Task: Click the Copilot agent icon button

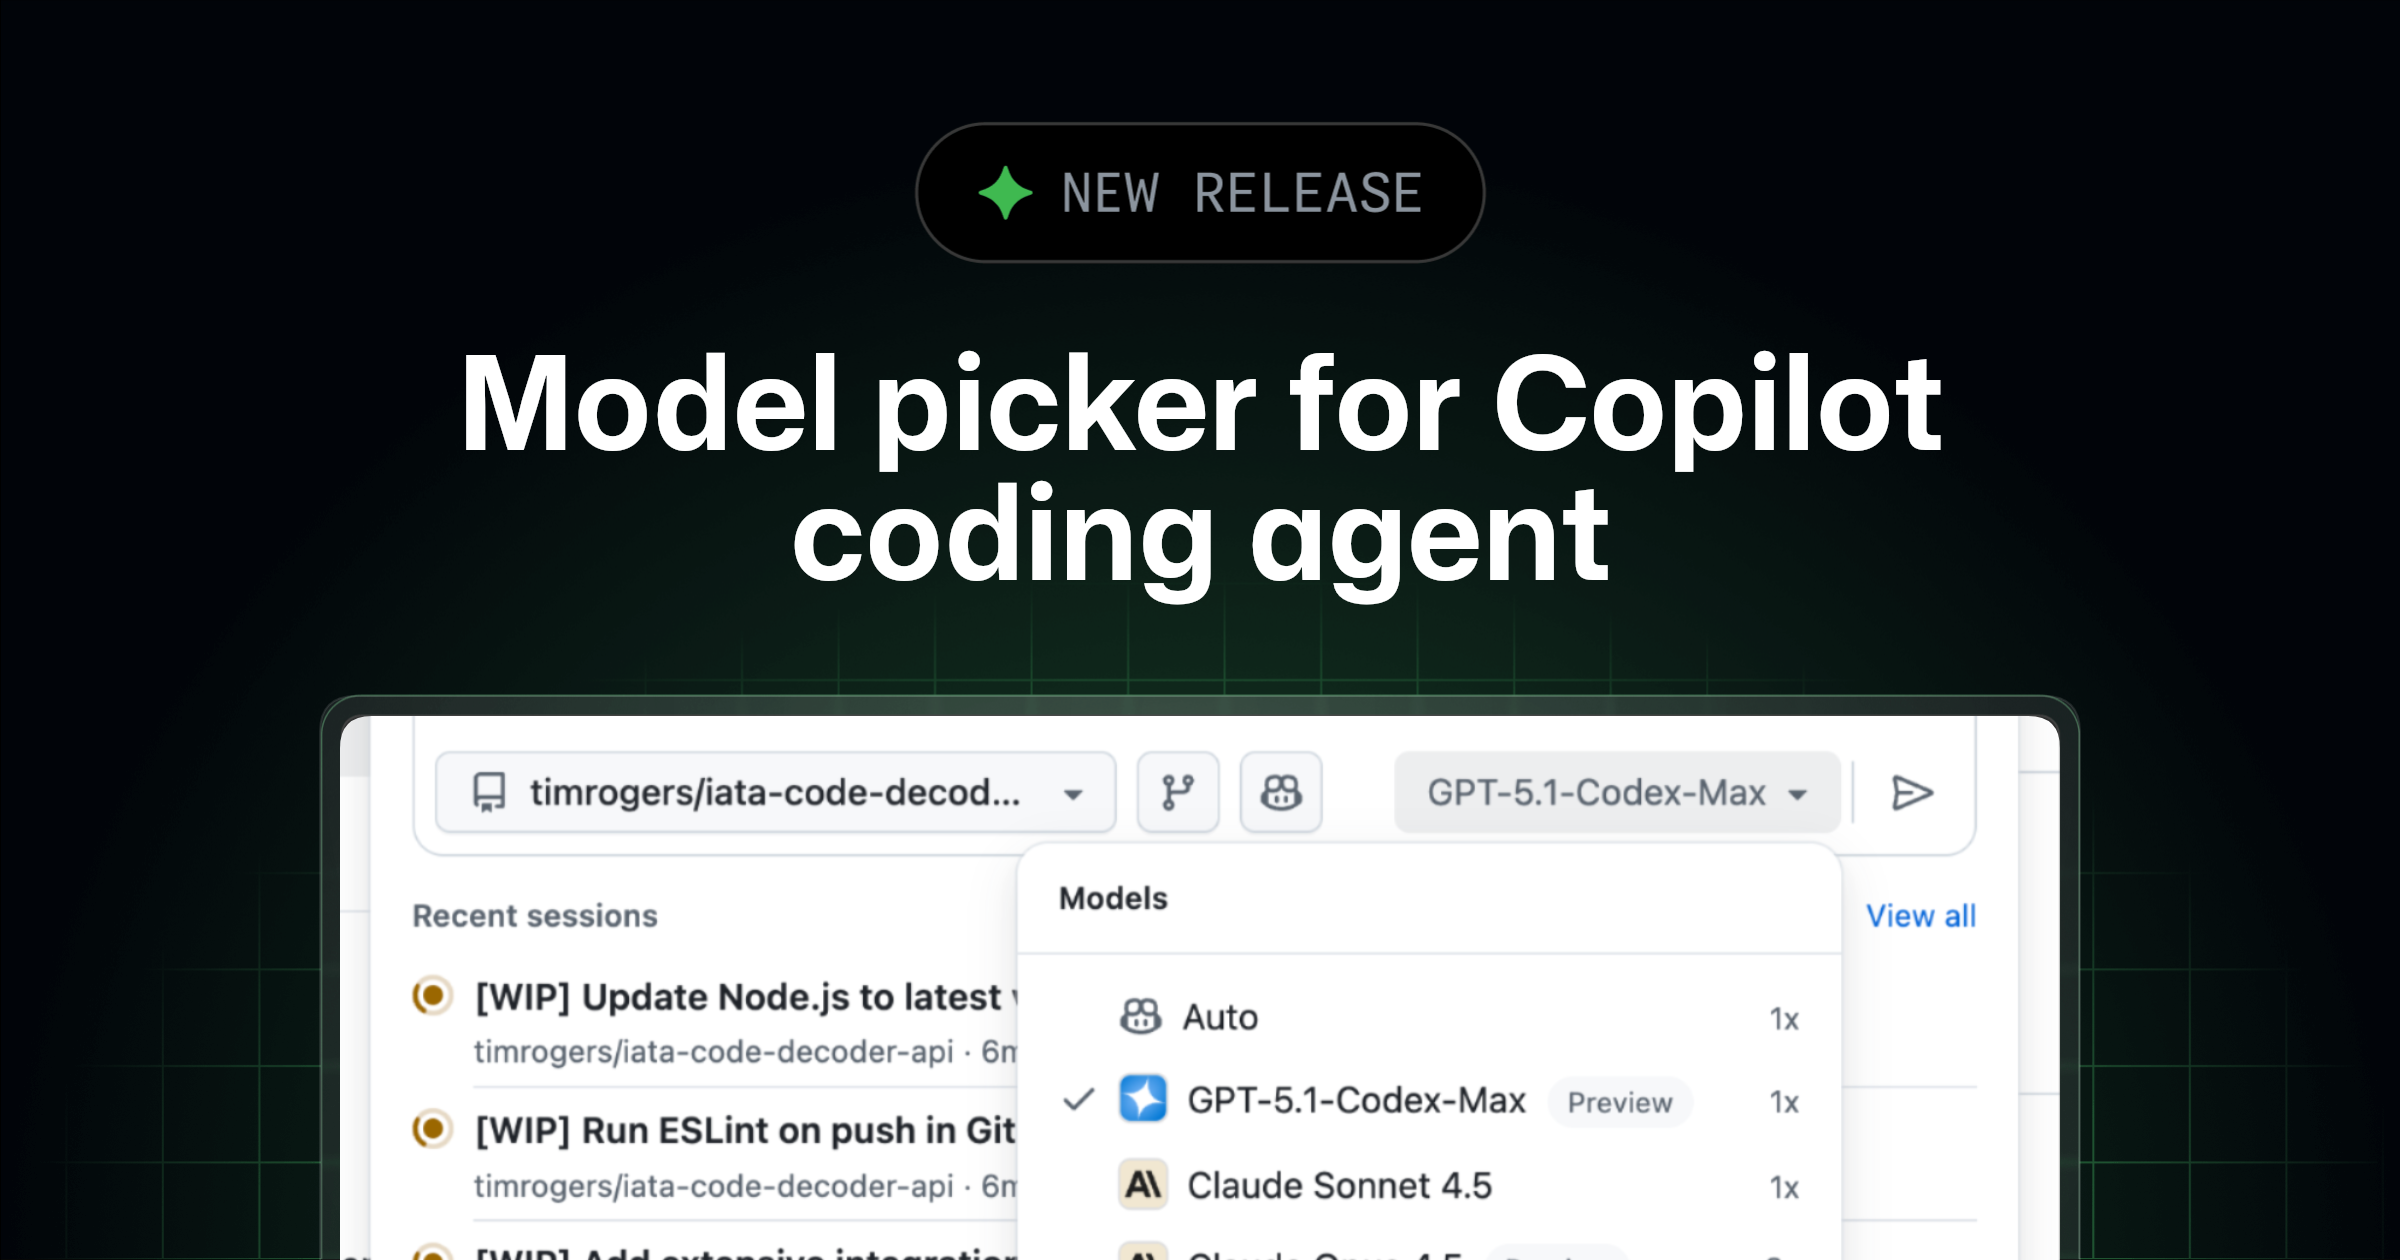Action: point(1281,793)
